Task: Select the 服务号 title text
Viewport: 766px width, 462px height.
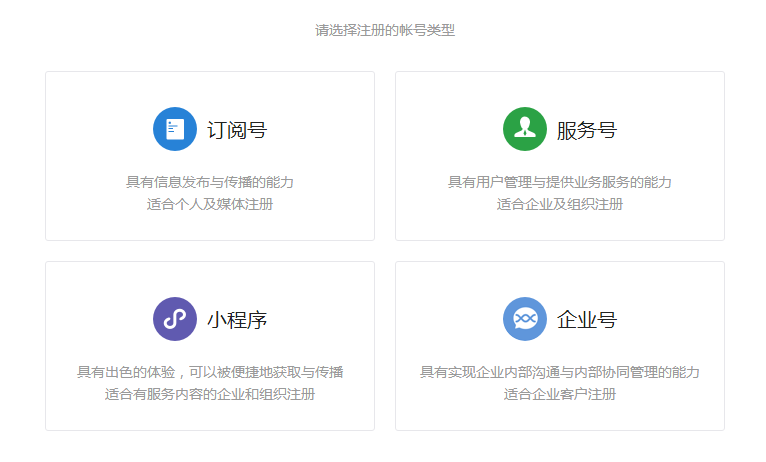Action: point(587,130)
